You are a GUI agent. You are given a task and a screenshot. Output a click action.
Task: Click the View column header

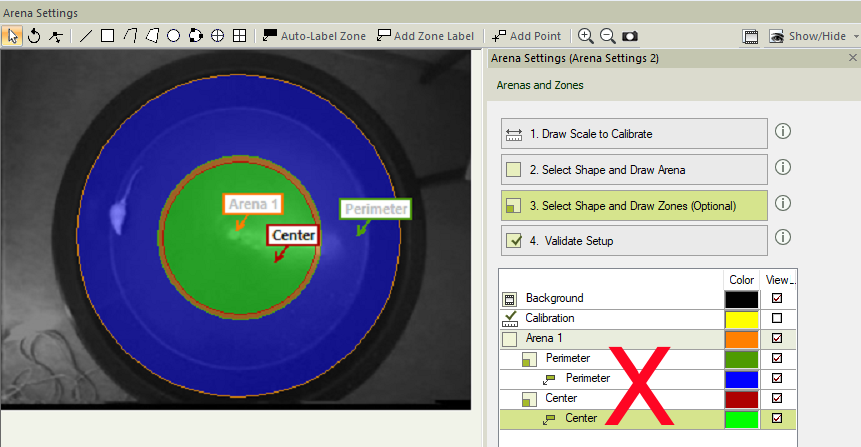tap(779, 280)
